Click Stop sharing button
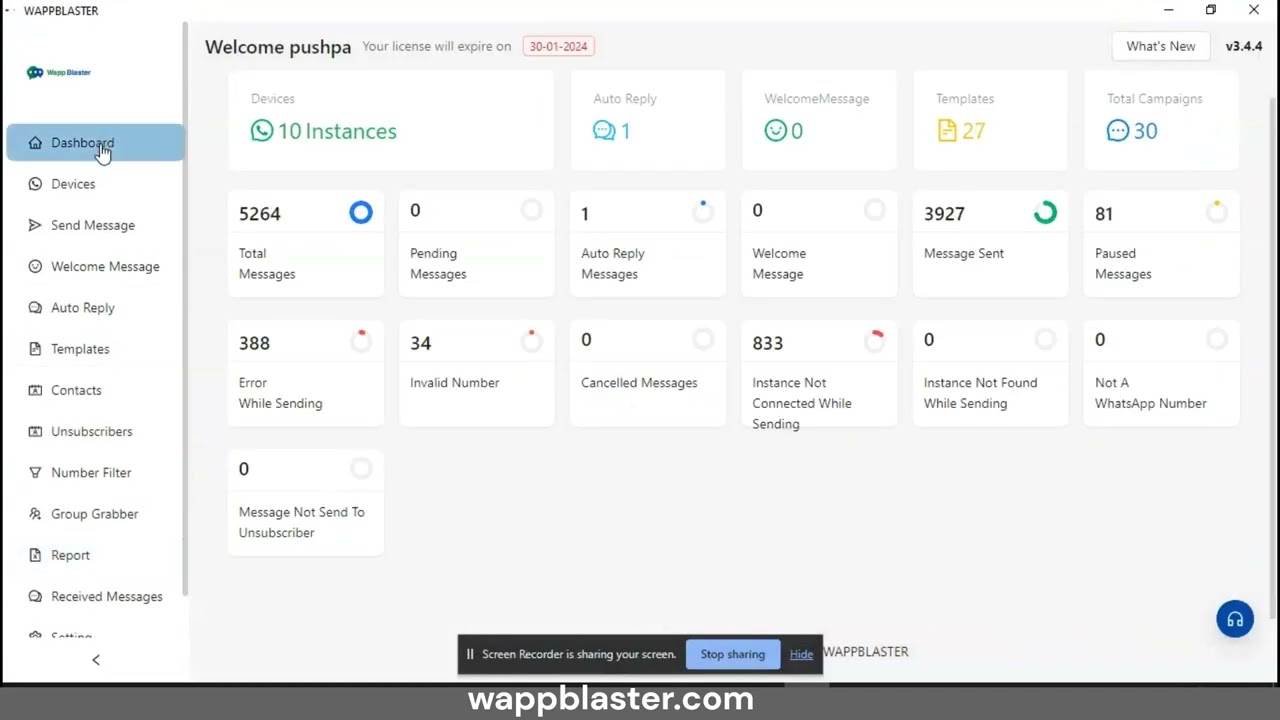The image size is (1280, 720). [732, 654]
